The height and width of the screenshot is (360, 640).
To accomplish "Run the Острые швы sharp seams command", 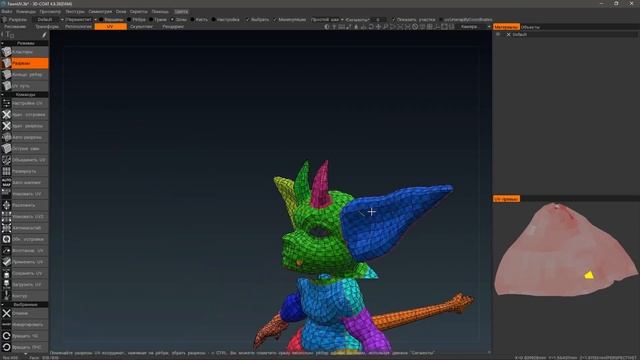I will [x=24, y=149].
